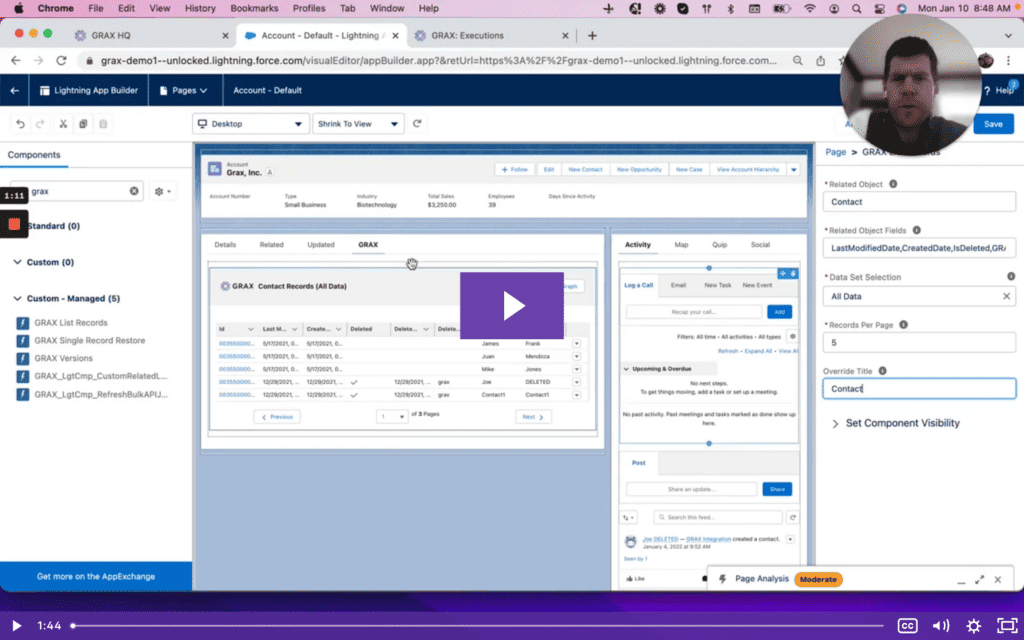Image resolution: width=1024 pixels, height=640 pixels.
Task: Open the Desktop form factor dropdown
Action: tap(250, 124)
